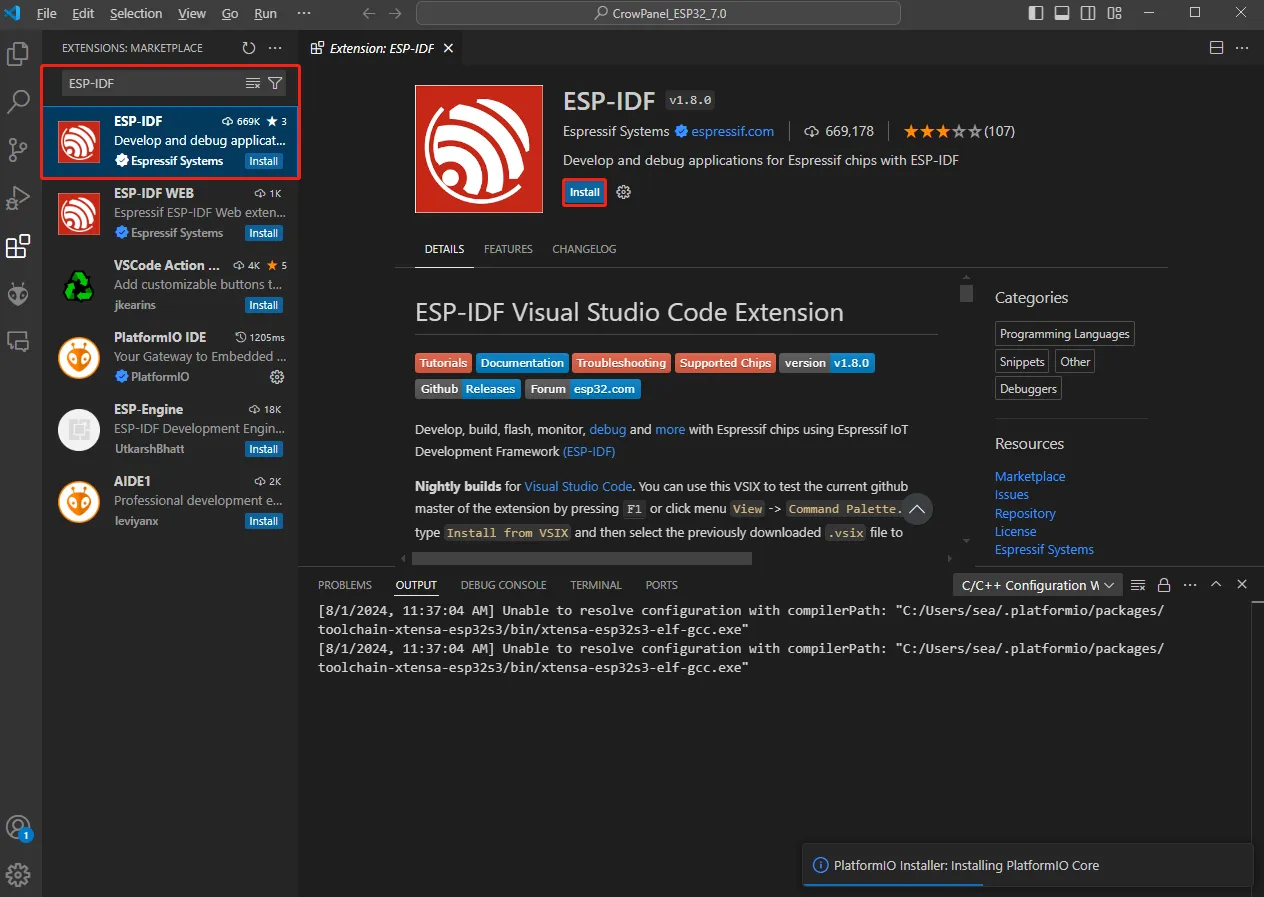
Task: Click the scroll-to-top round button
Action: pyautogui.click(x=917, y=509)
